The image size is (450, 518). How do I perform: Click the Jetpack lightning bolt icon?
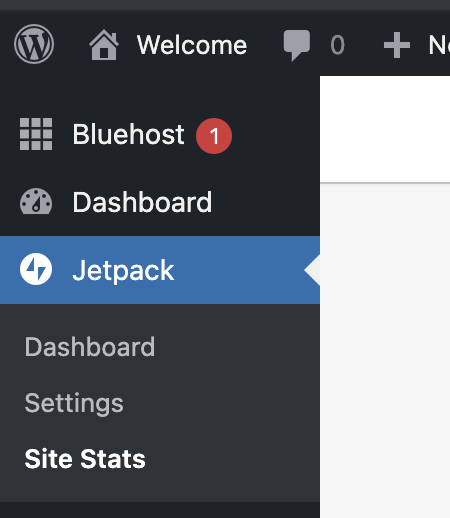[36, 269]
